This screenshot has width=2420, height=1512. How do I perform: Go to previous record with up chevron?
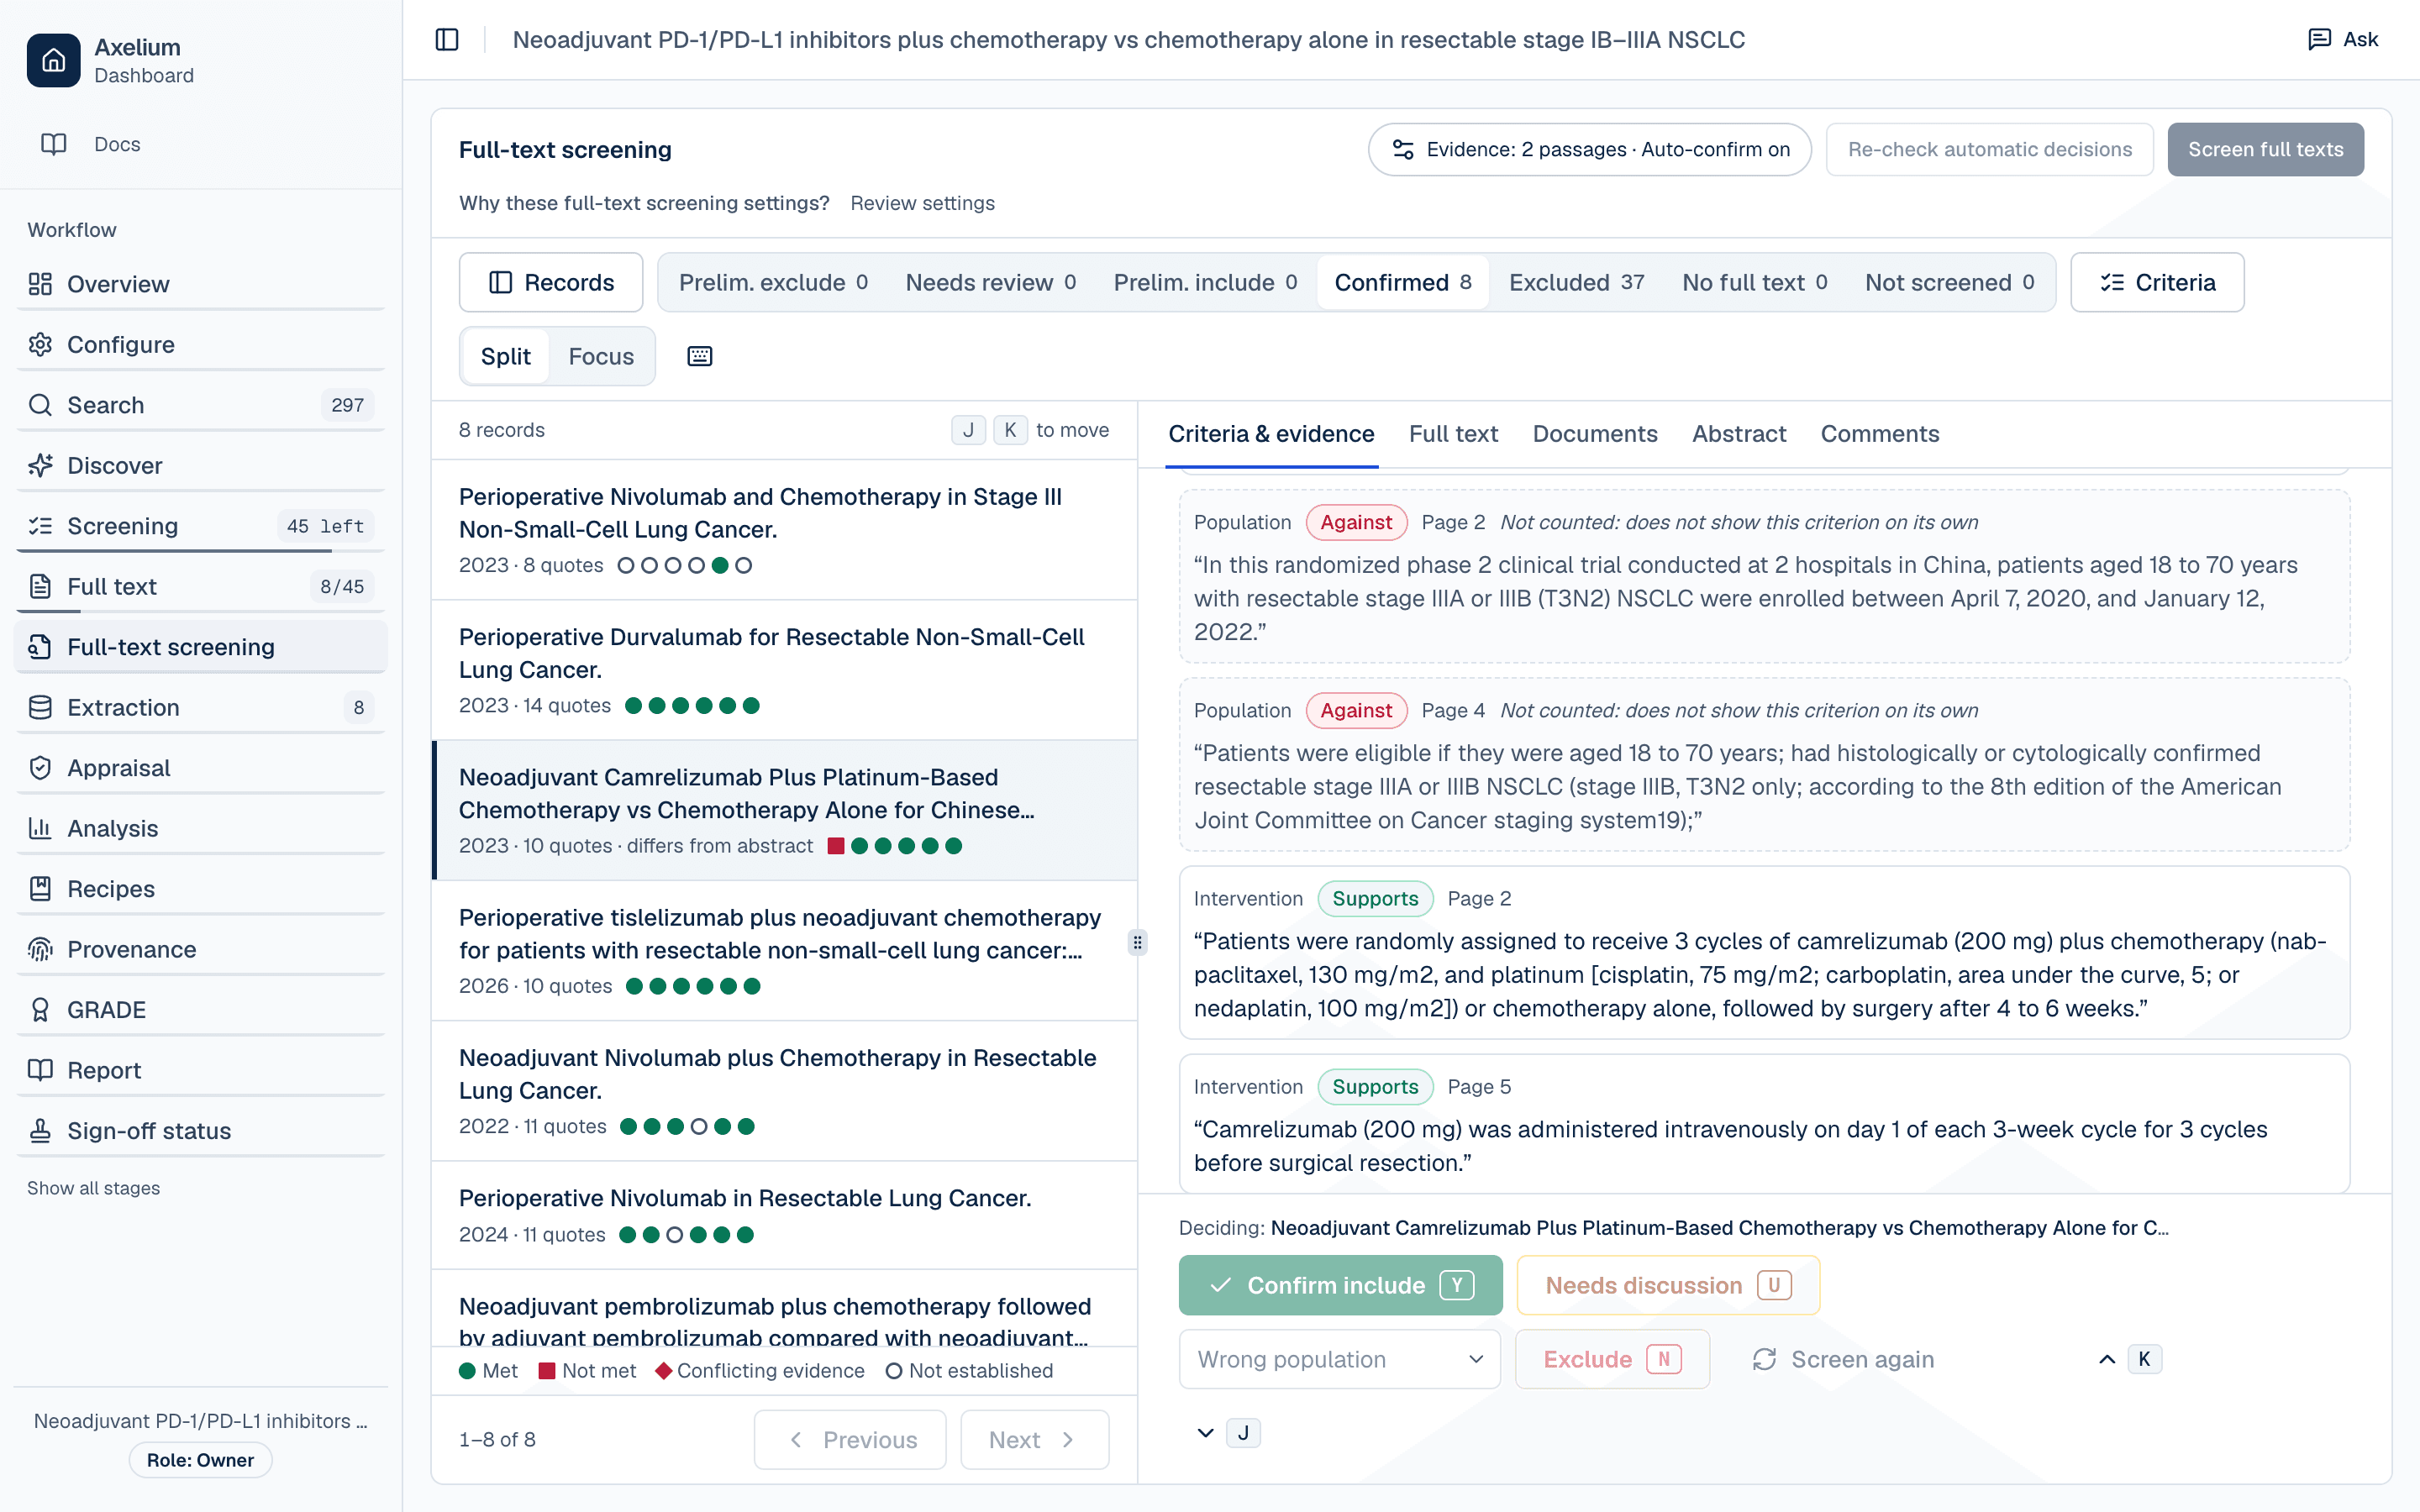pos(2107,1359)
